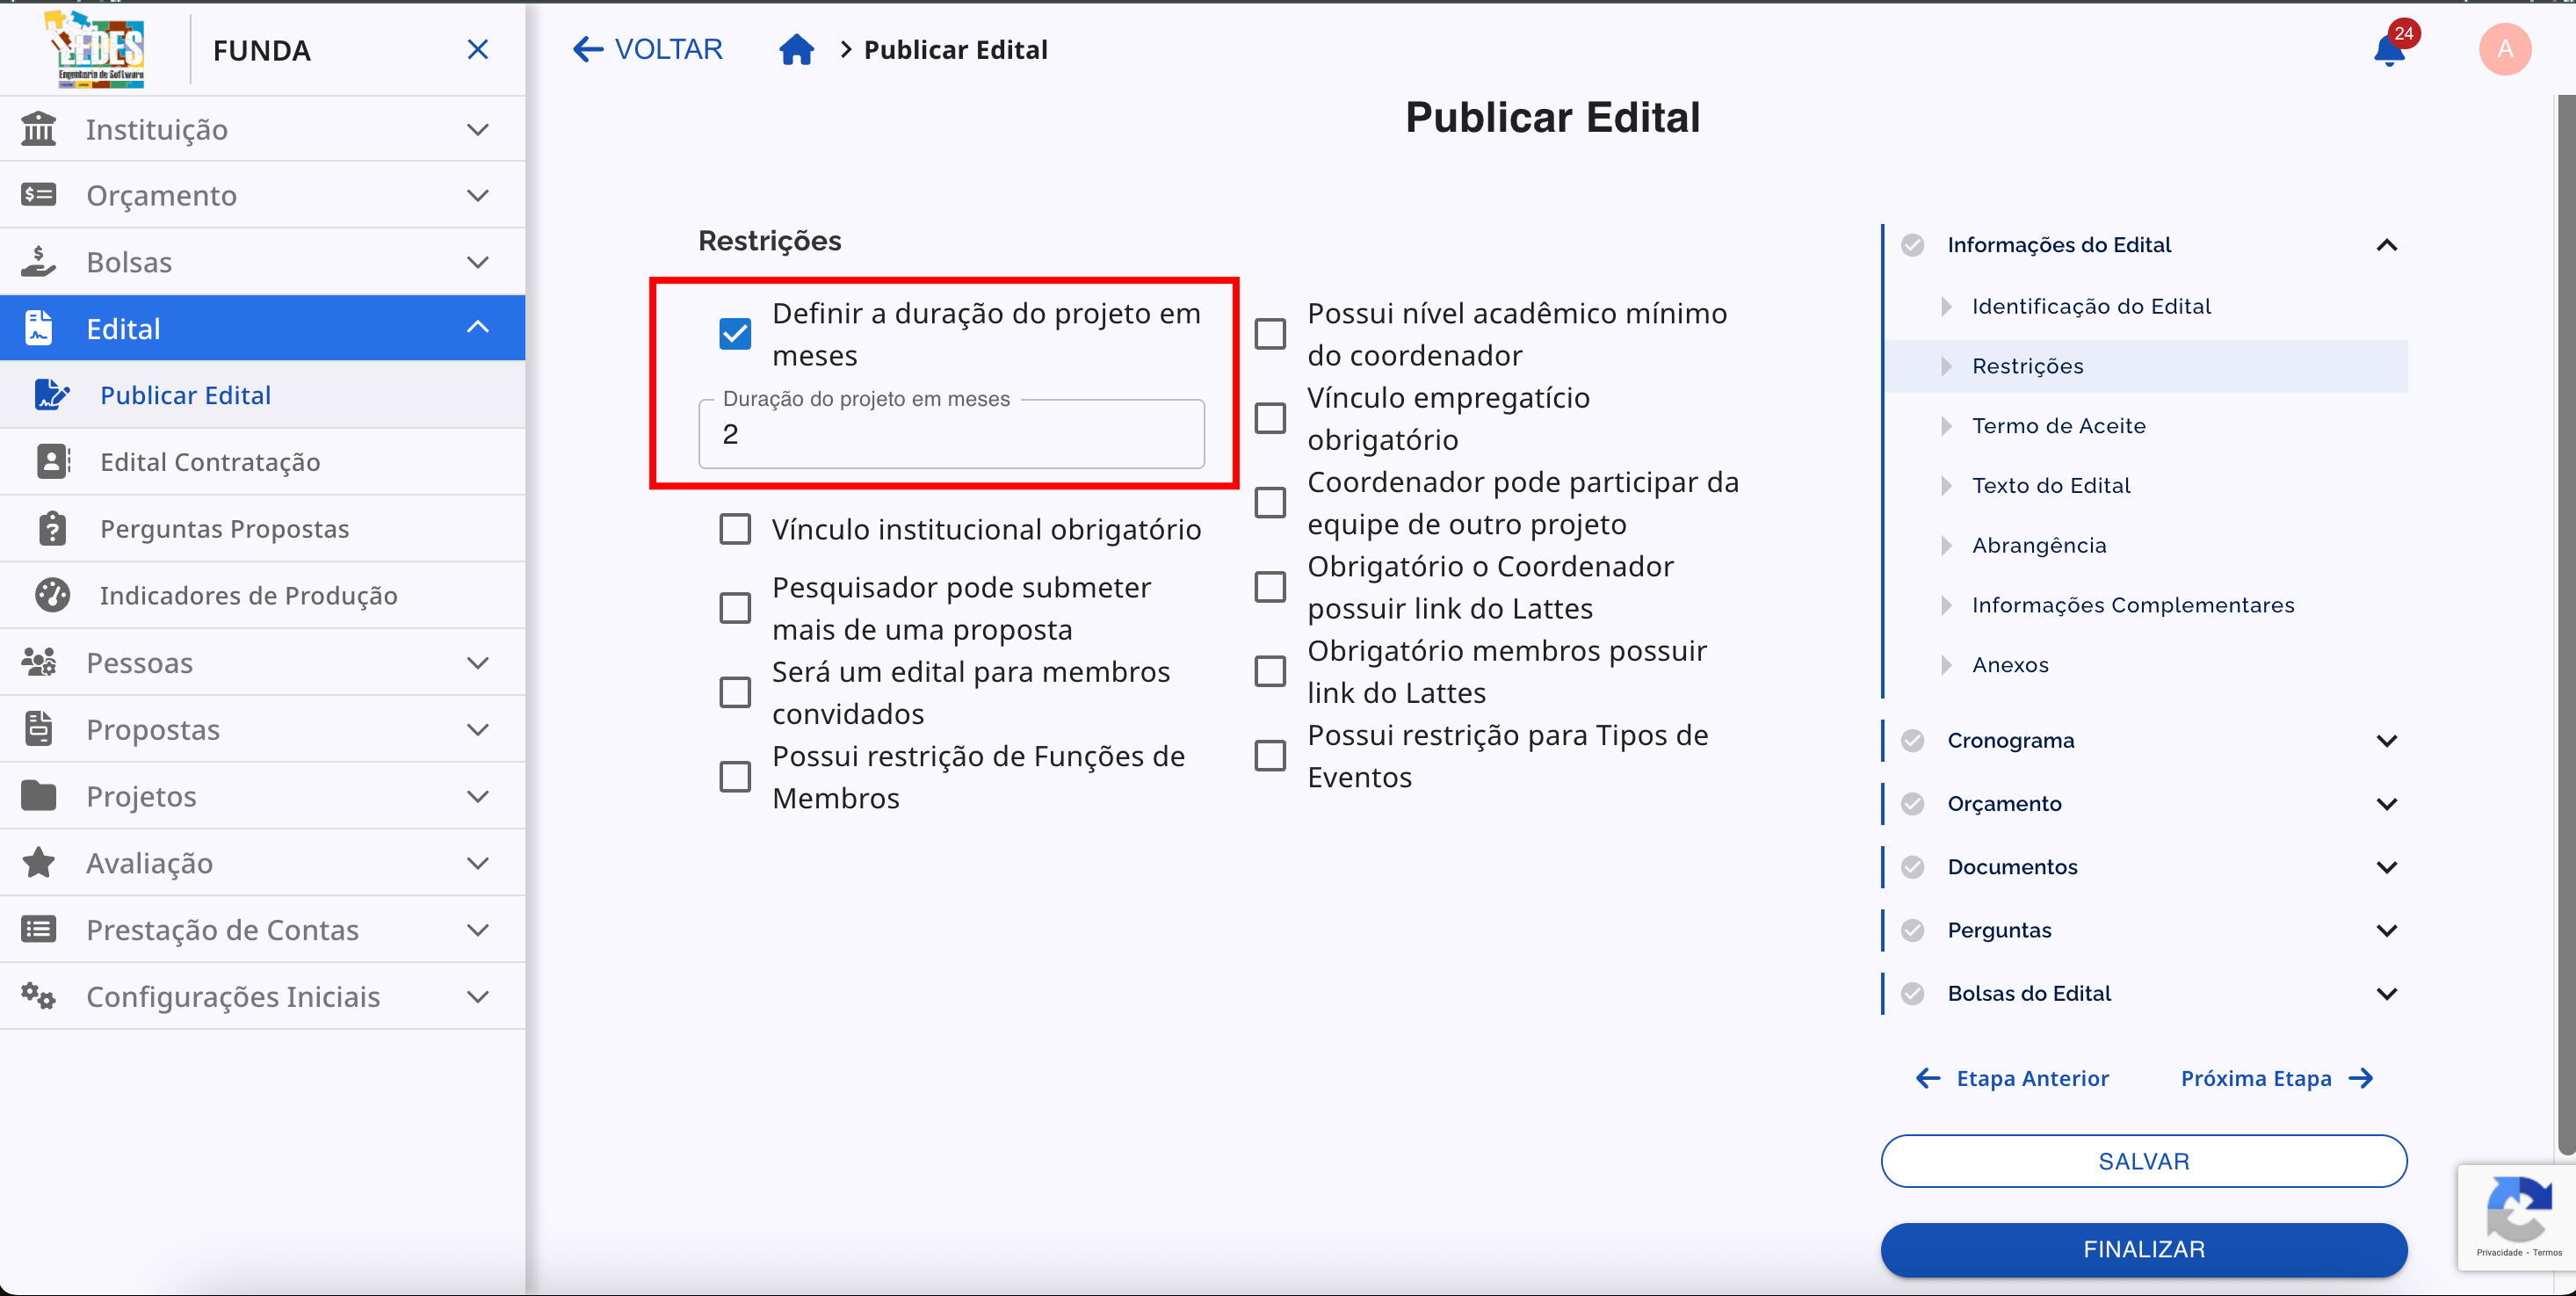
Task: Click the Bolsas hand-money icon
Action: 39,262
